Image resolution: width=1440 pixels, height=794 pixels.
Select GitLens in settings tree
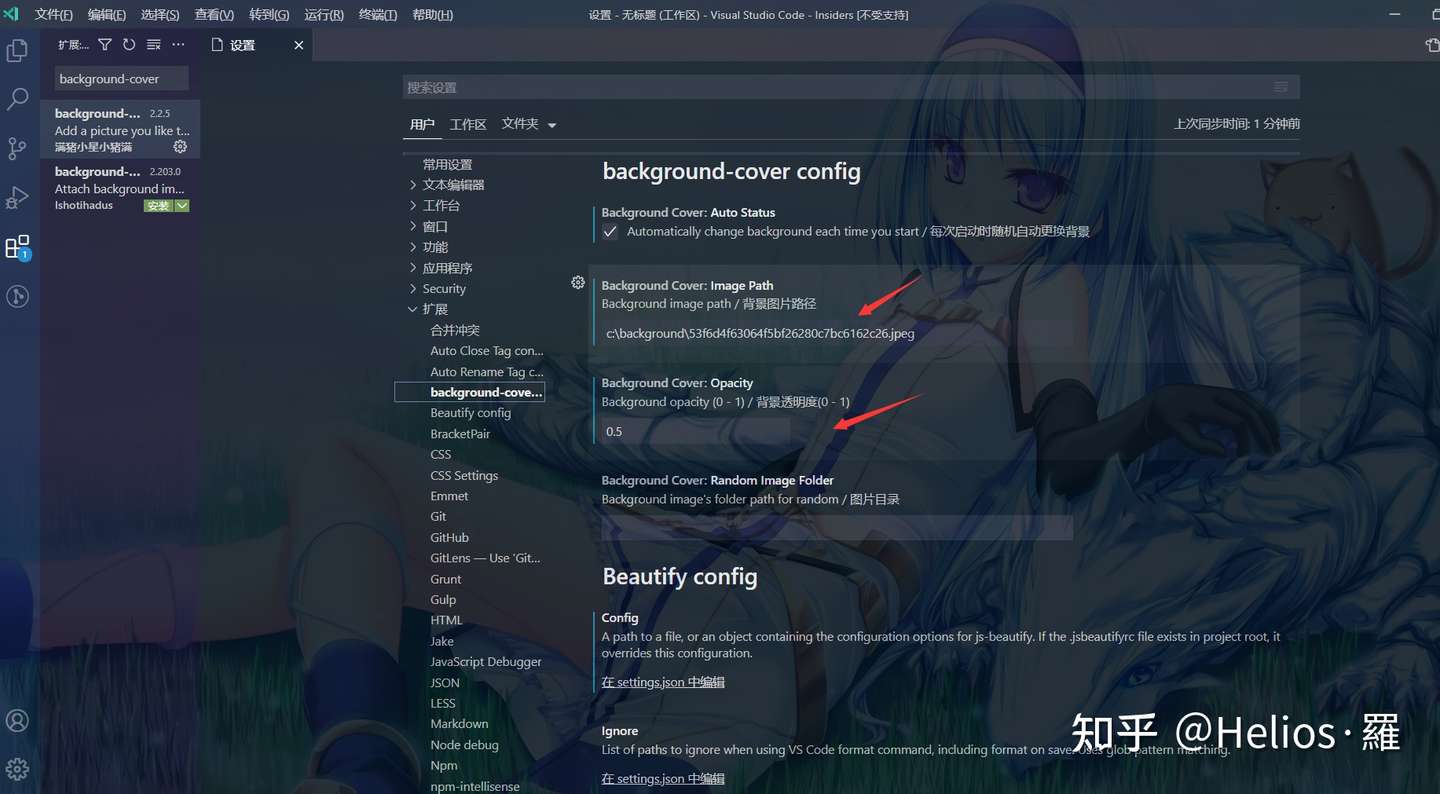click(485, 558)
